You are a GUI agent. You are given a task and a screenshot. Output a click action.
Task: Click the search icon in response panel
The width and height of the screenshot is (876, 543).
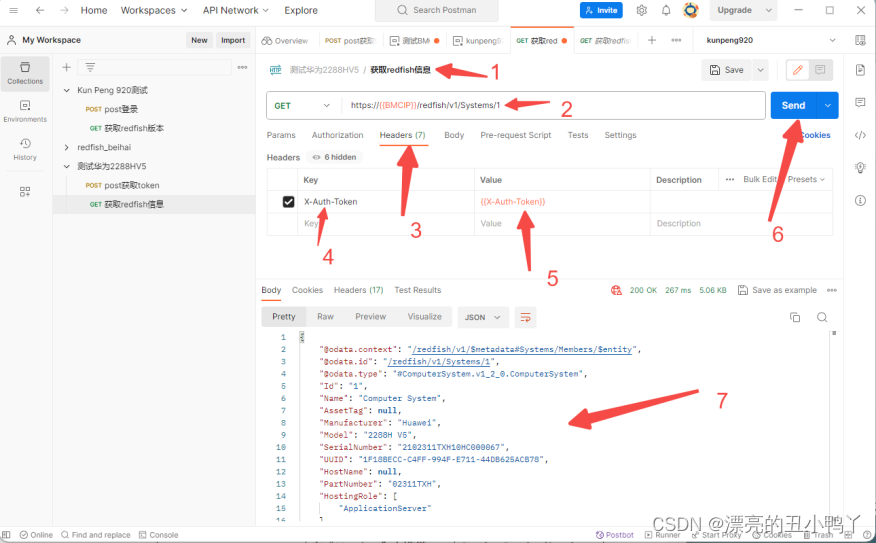(822, 317)
